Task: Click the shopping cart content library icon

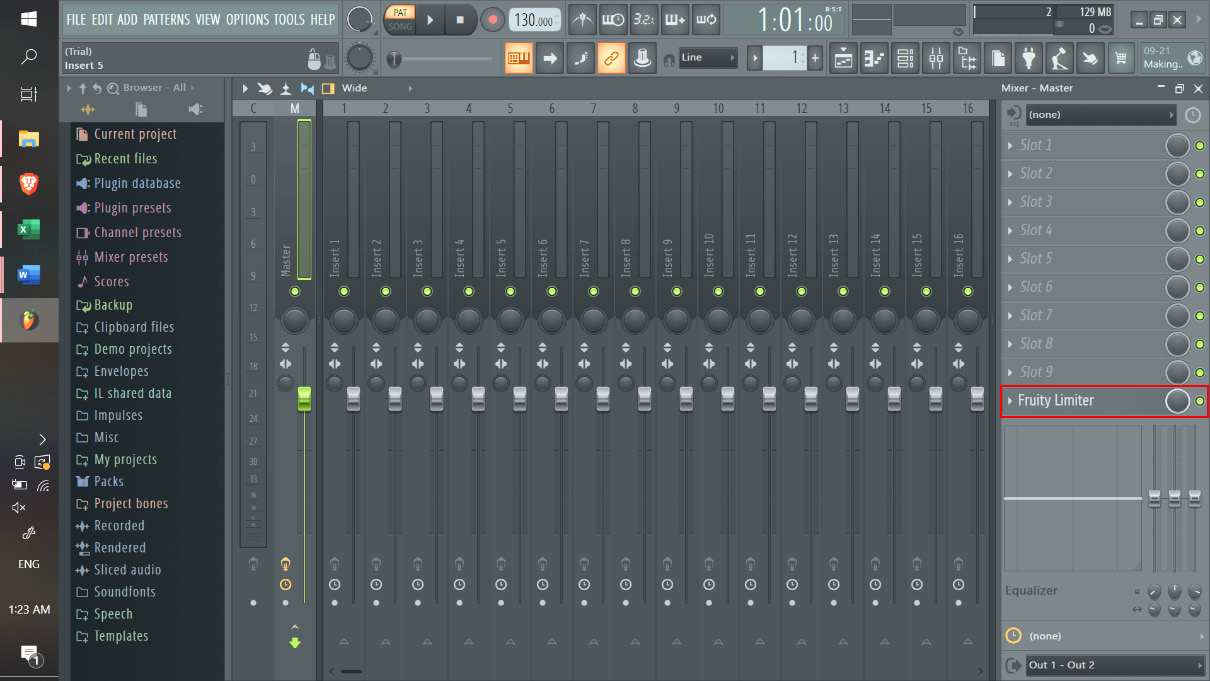Action: (1121, 59)
